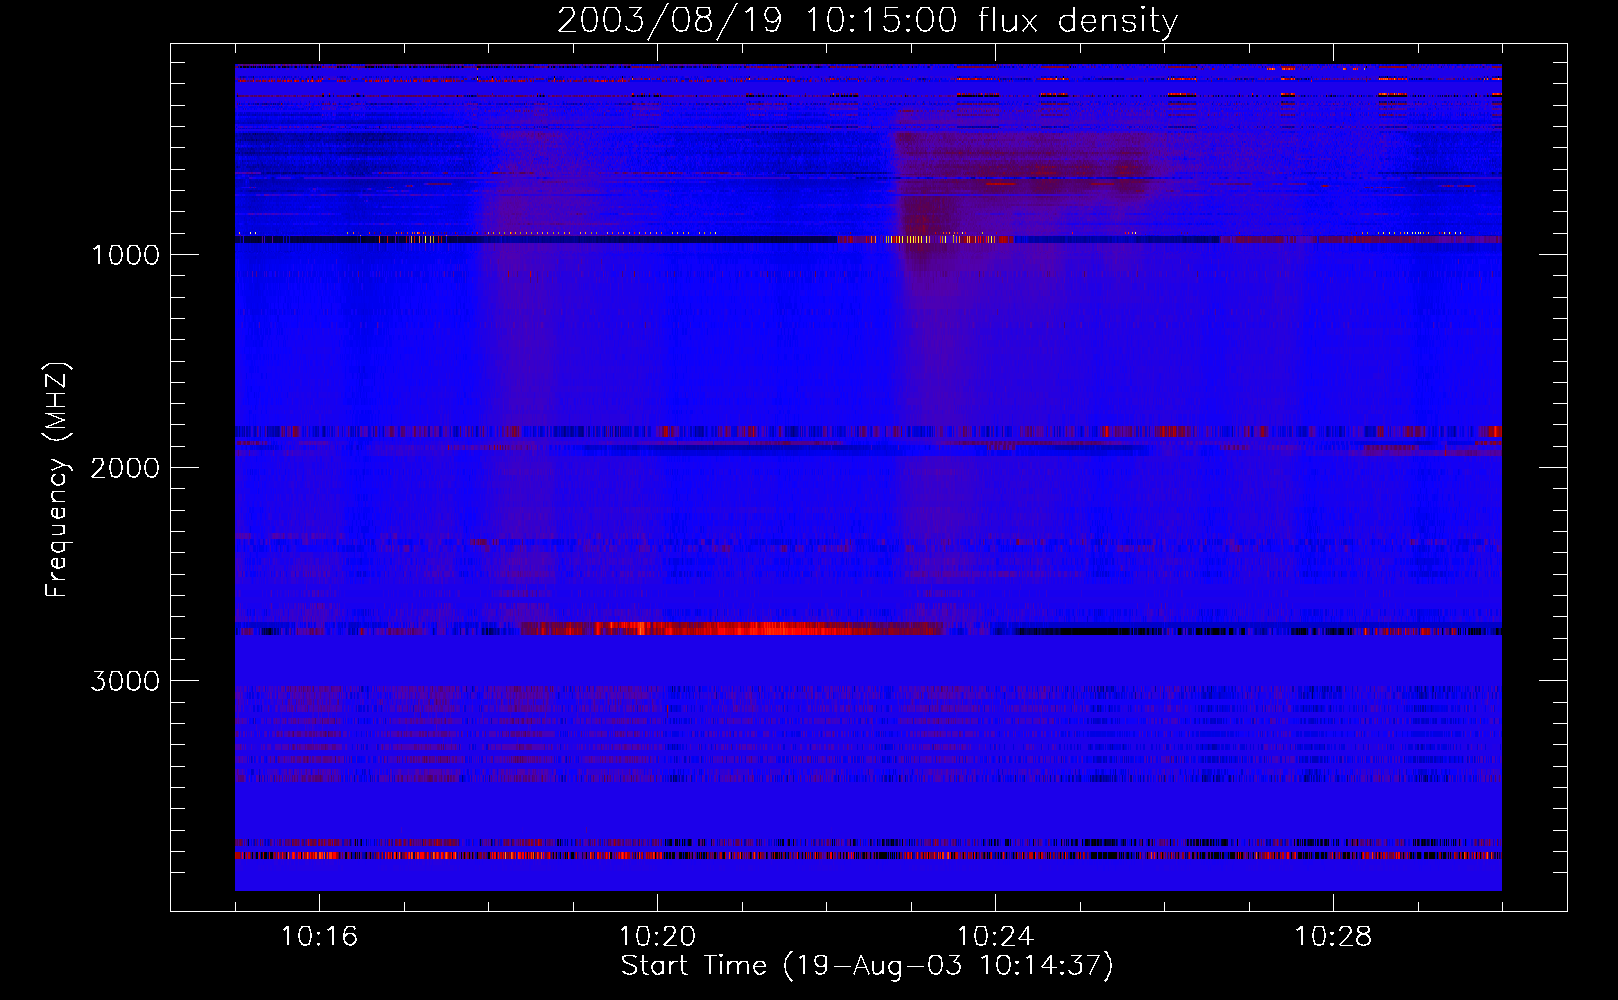The image size is (1618, 1000).
Task: Click the 'Frequency (MHZ)' axis label
Action: [57, 479]
